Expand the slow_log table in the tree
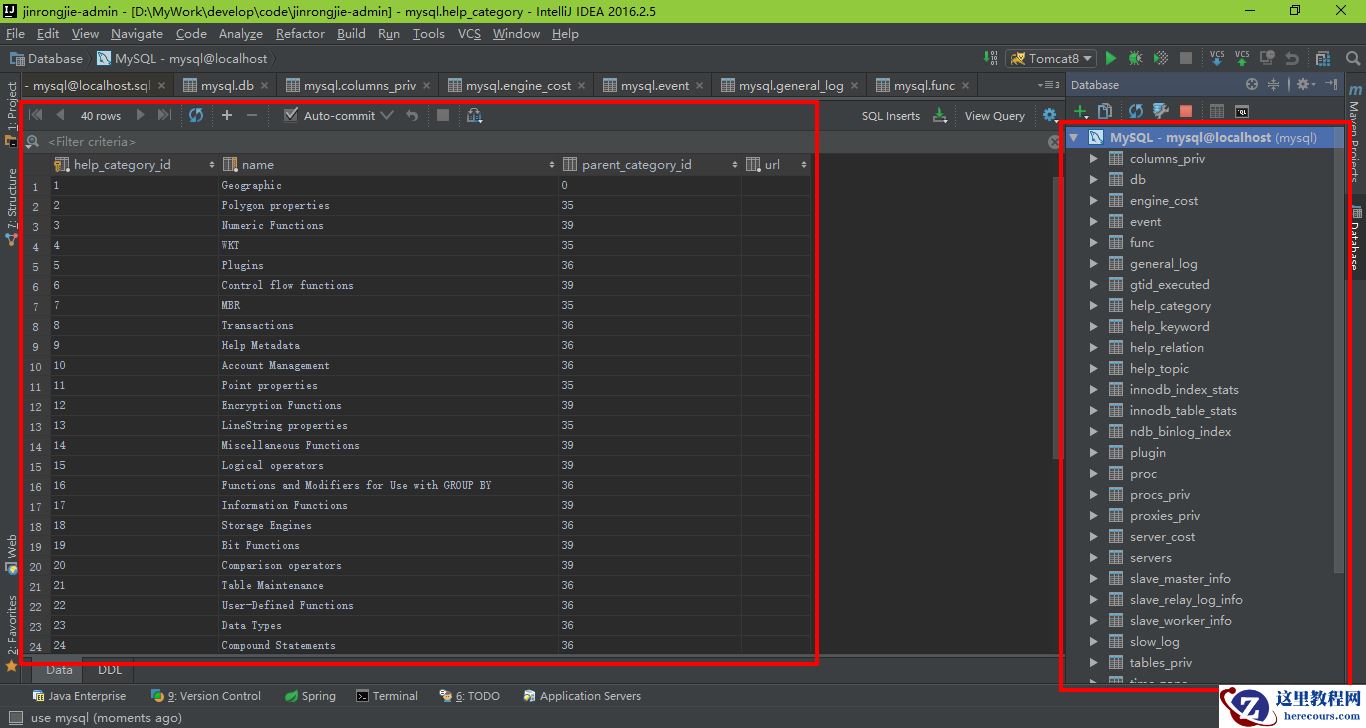1366x728 pixels. click(1093, 642)
